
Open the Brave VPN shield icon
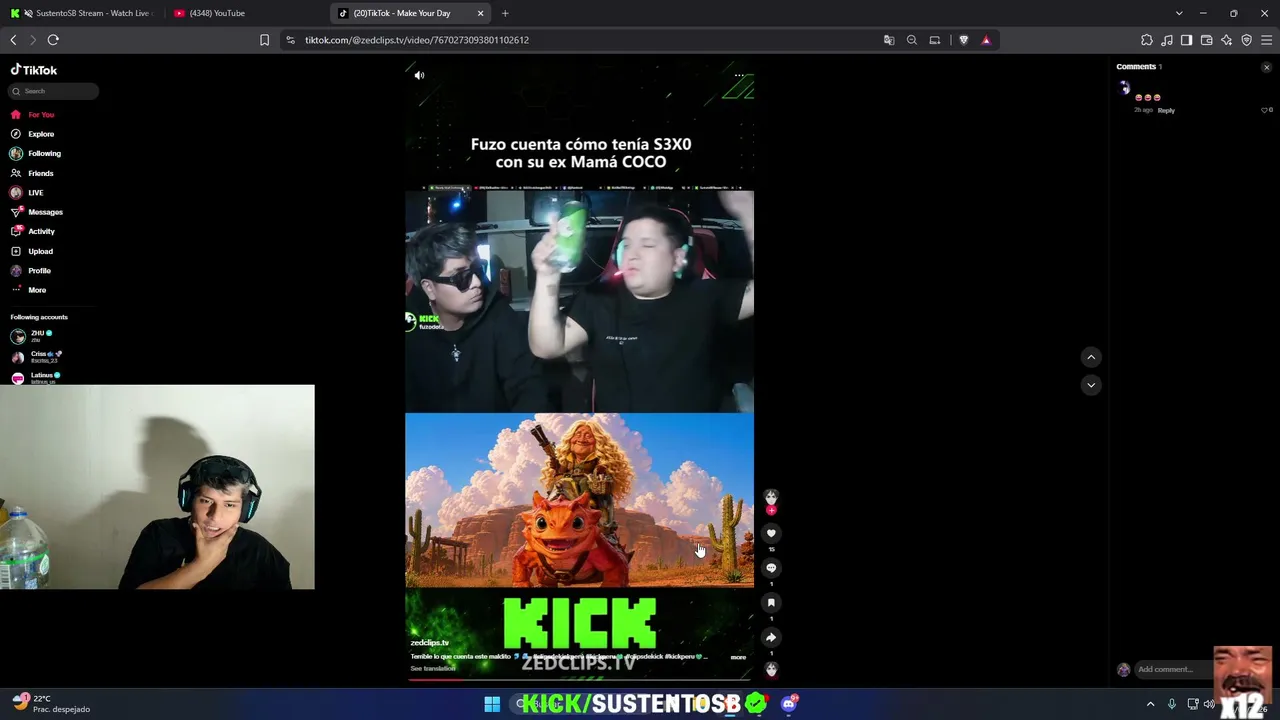click(x=1247, y=40)
